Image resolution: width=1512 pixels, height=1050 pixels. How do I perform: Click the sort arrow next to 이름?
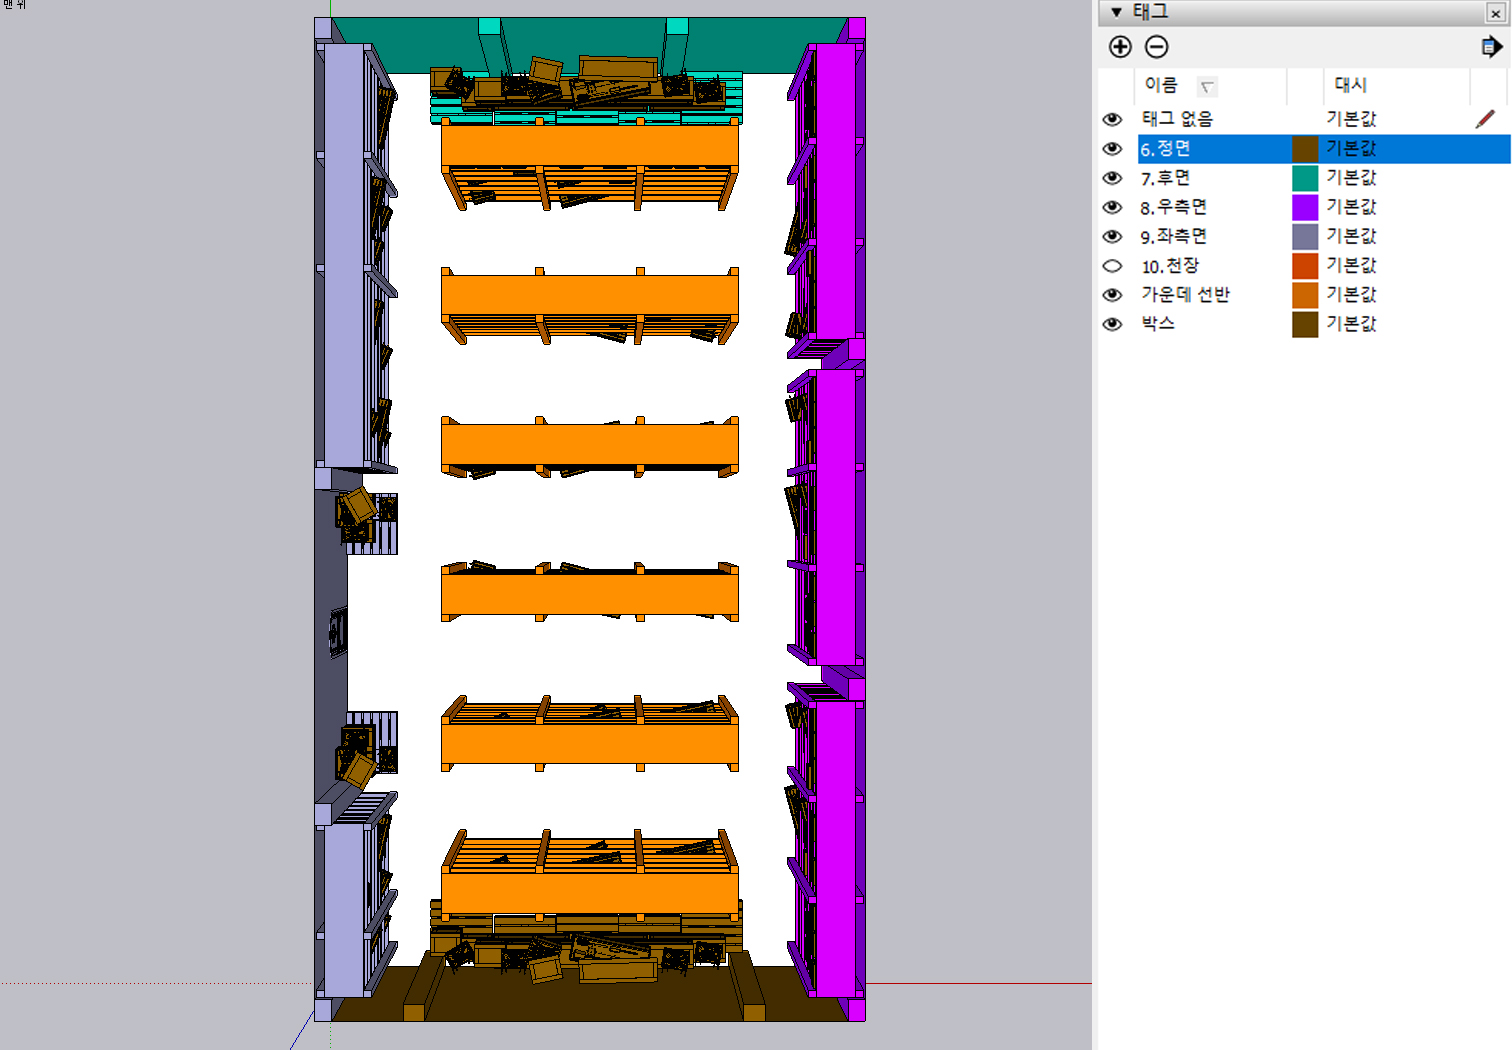pyautogui.click(x=1207, y=87)
